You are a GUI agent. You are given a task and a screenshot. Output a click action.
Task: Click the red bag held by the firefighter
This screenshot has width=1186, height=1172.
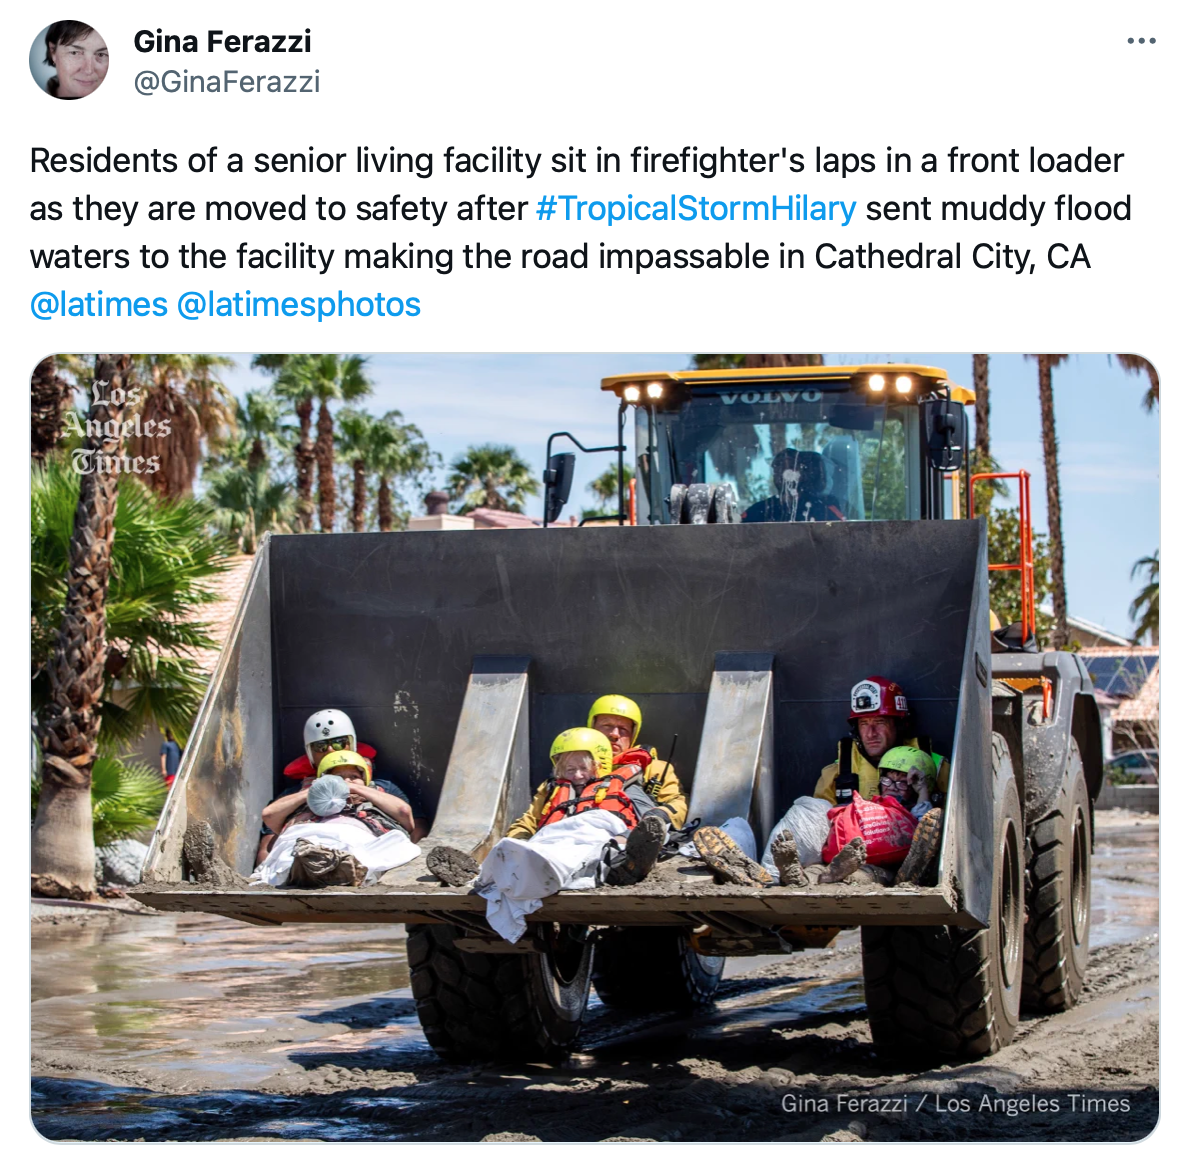click(x=870, y=828)
